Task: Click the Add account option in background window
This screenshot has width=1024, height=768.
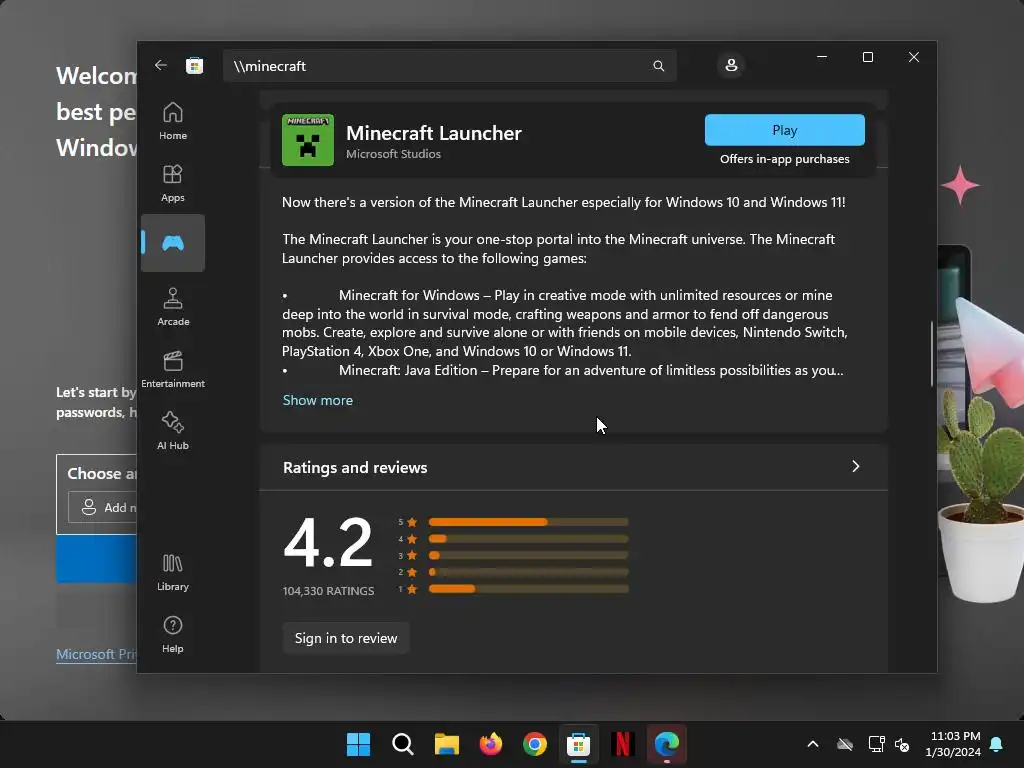Action: (103, 507)
